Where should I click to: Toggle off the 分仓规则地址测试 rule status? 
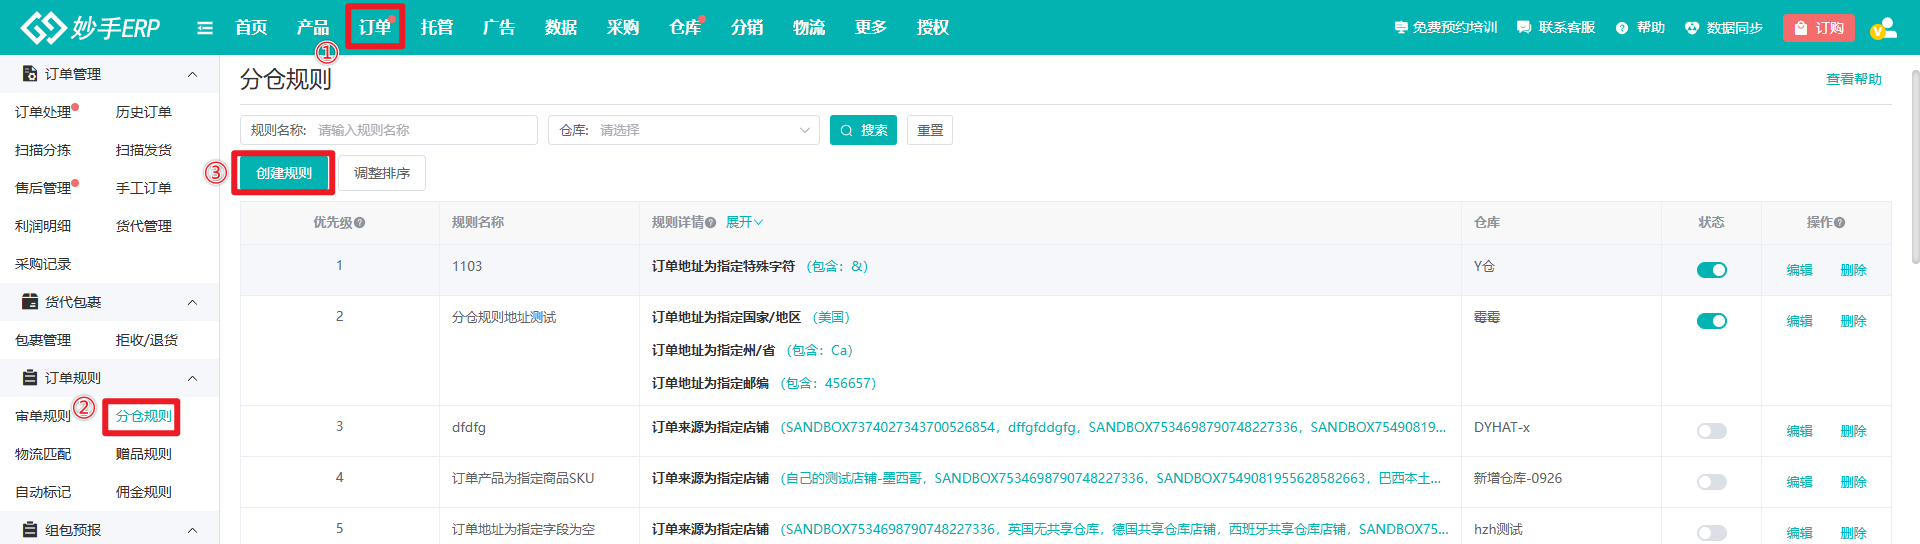[x=1711, y=321]
